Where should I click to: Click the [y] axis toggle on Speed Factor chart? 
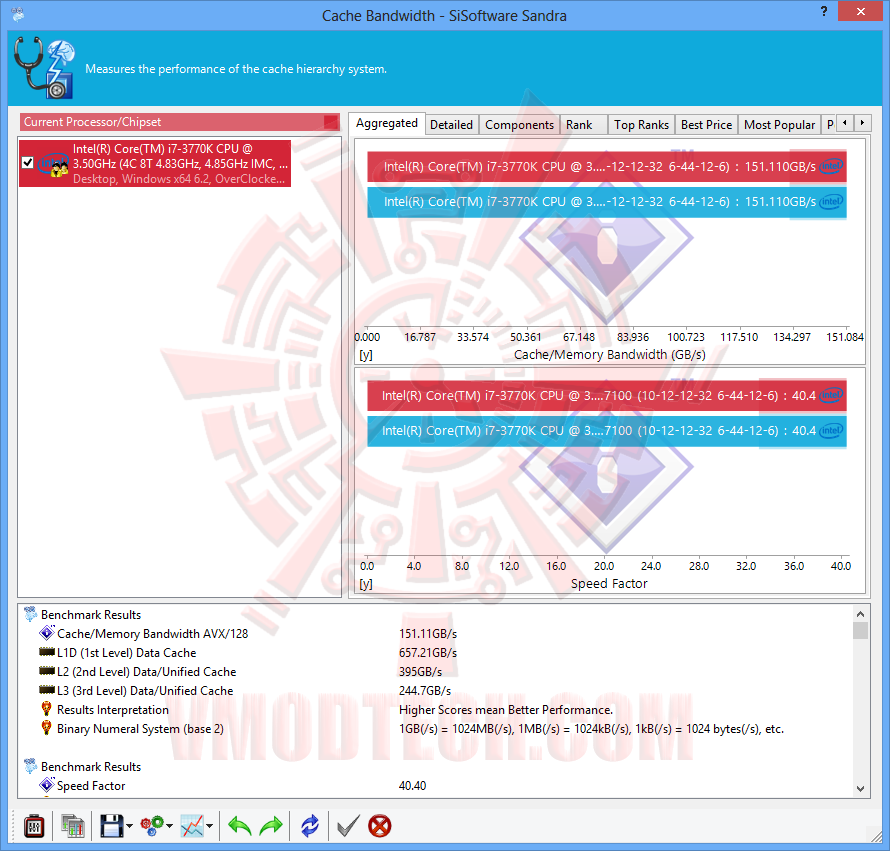click(366, 584)
